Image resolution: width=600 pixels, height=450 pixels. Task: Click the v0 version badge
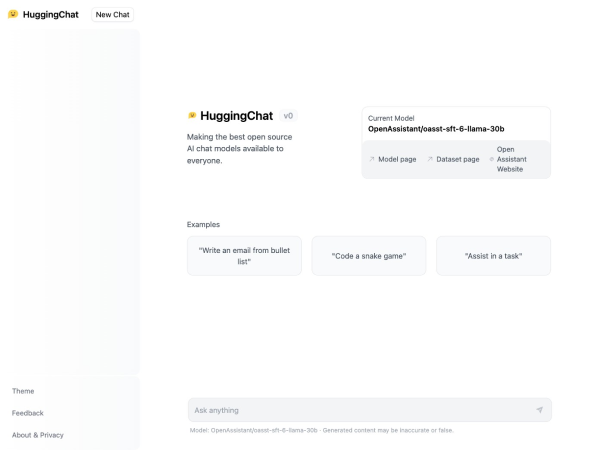click(x=288, y=116)
